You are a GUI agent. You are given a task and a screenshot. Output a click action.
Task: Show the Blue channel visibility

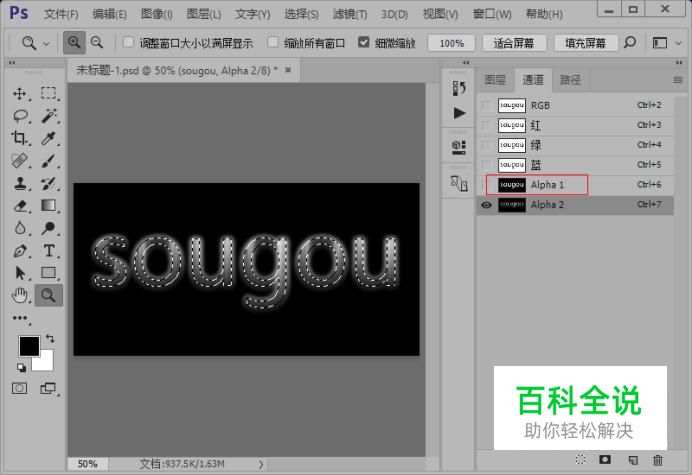click(x=486, y=165)
